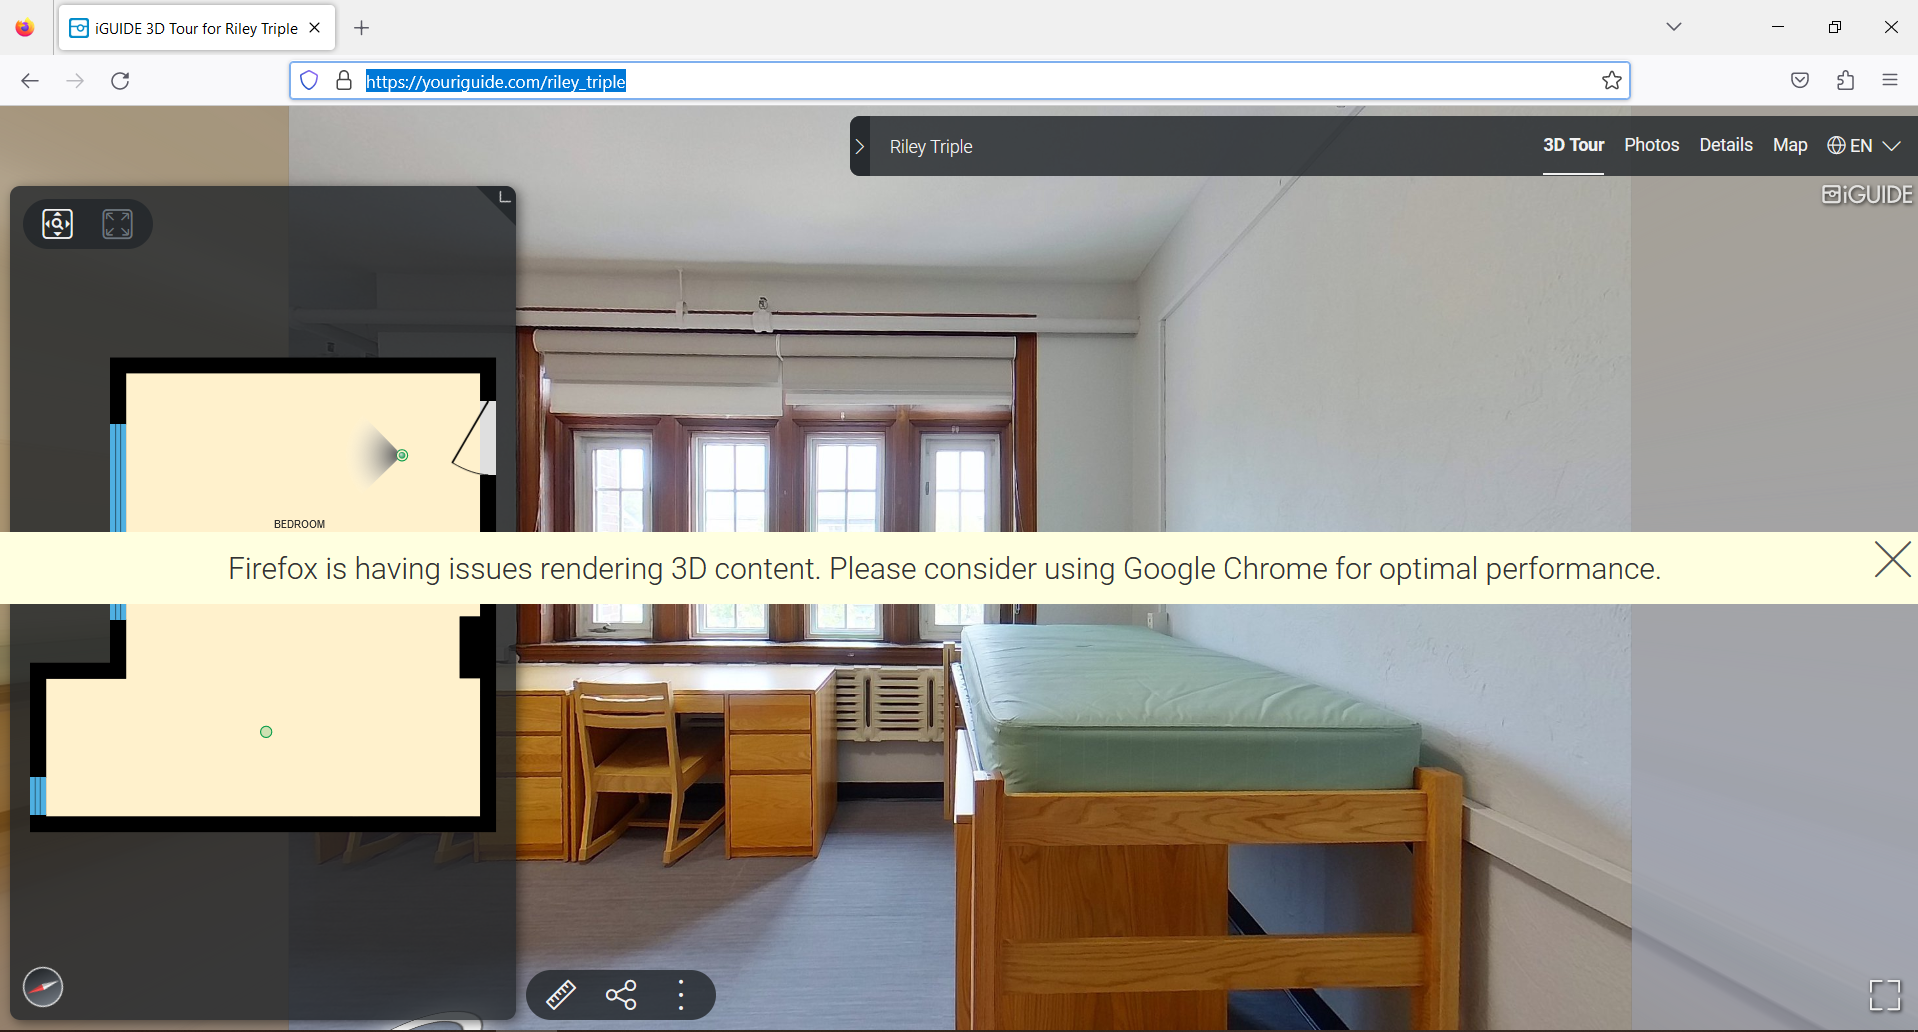1918x1032 pixels.
Task: Activate the measurement ruler tool
Action: click(561, 995)
